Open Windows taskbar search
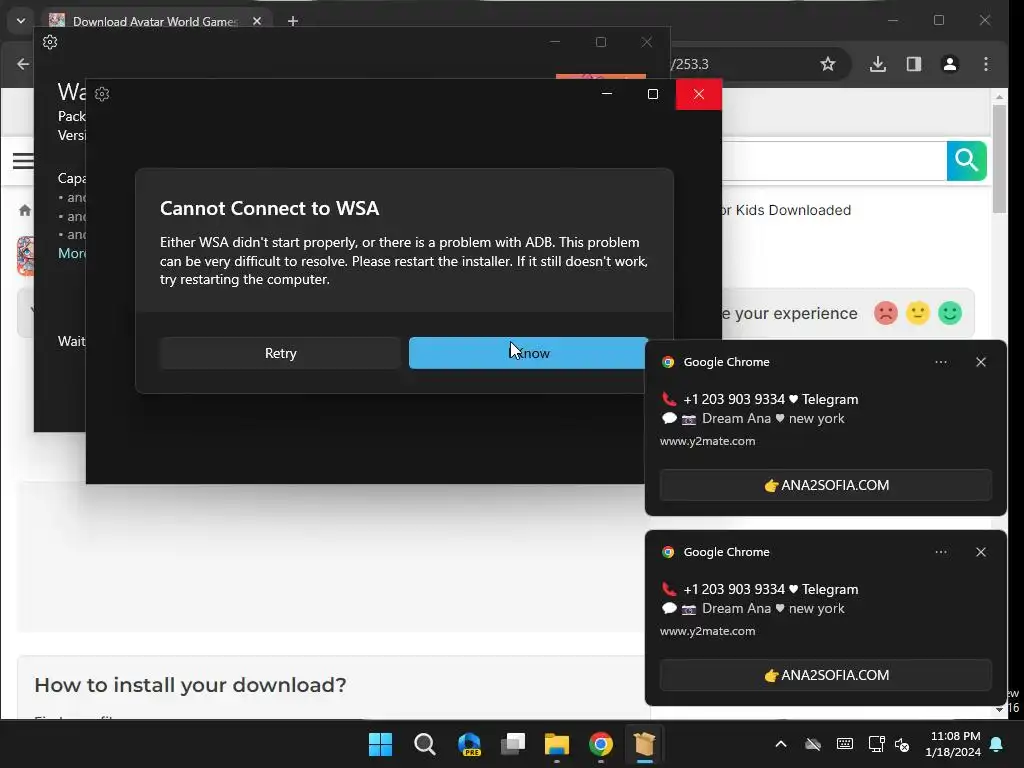This screenshot has width=1024, height=768. click(x=424, y=744)
